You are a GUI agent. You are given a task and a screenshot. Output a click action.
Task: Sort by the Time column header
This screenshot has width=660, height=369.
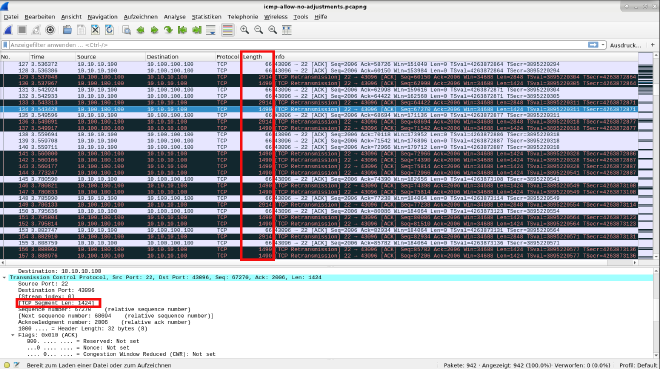click(x=52, y=57)
